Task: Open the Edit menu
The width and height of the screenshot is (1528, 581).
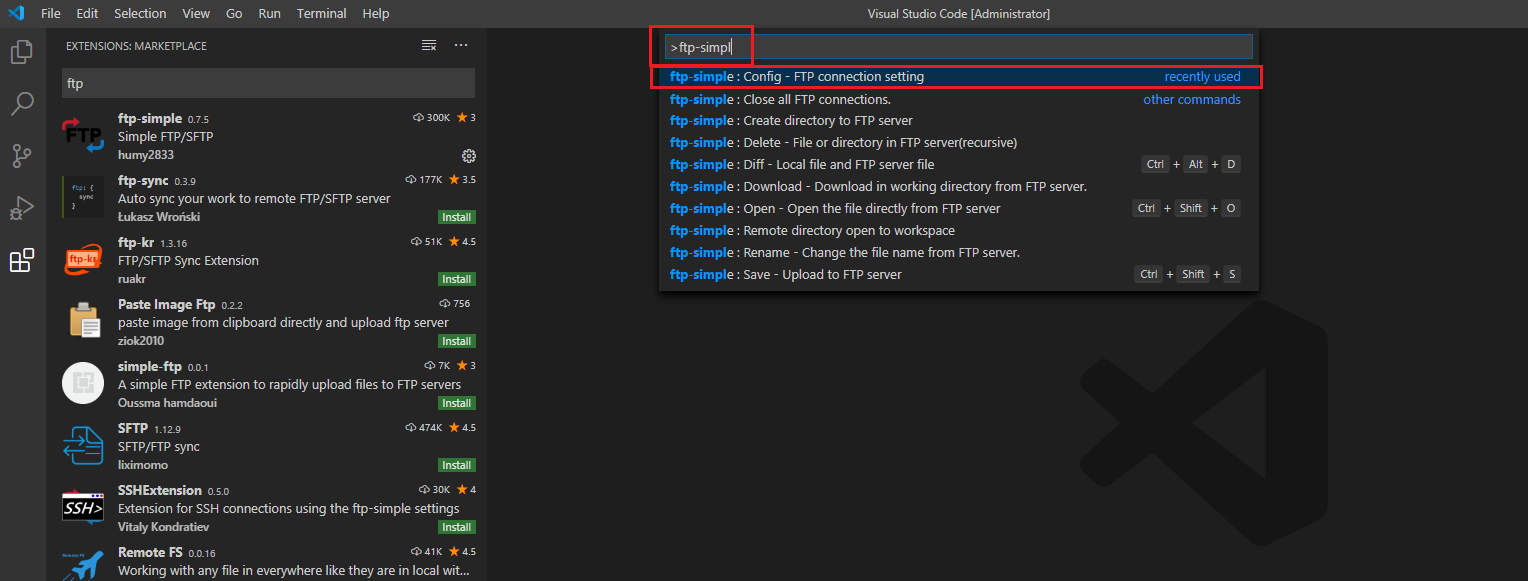Action: click(x=87, y=14)
